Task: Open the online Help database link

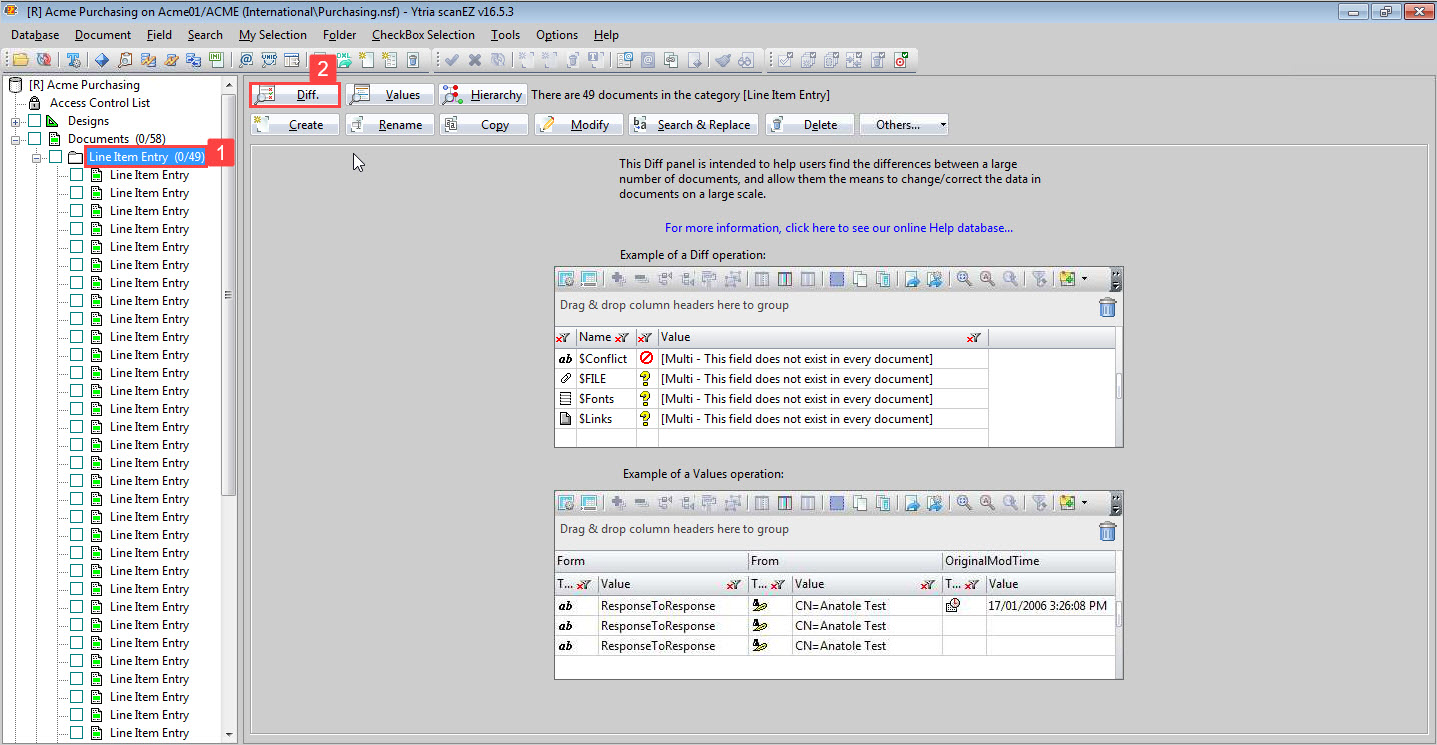Action: 838,227
